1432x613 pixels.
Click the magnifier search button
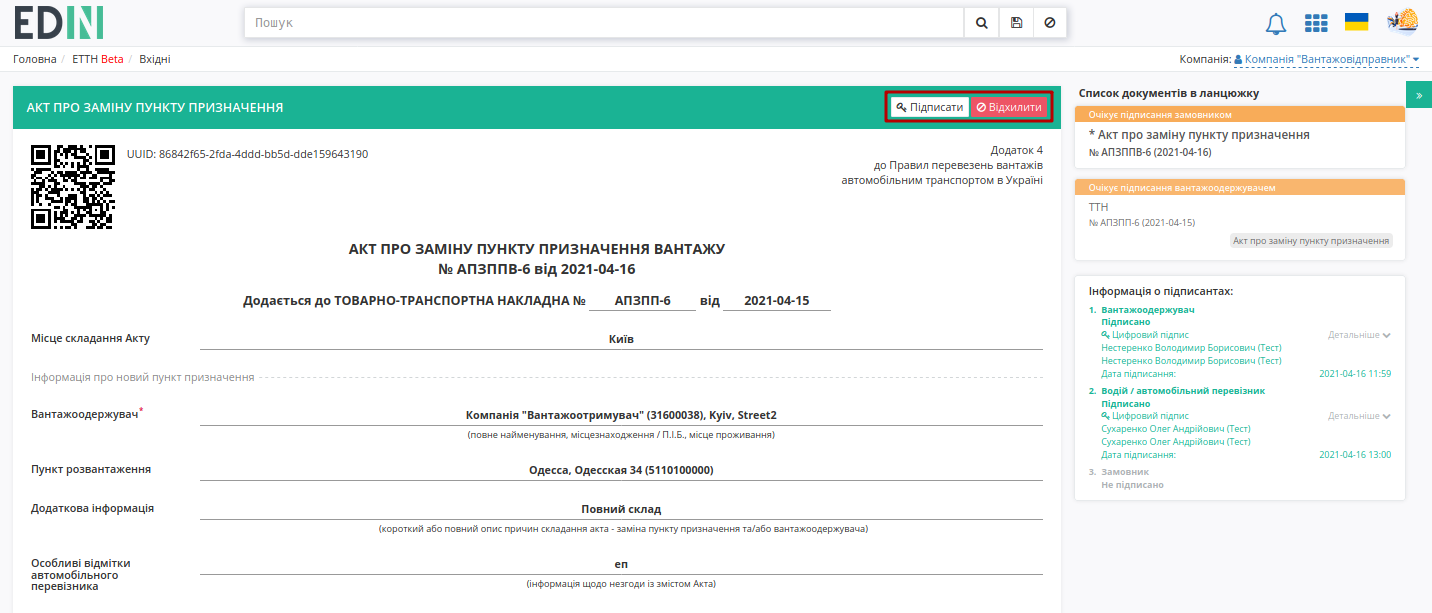[981, 22]
